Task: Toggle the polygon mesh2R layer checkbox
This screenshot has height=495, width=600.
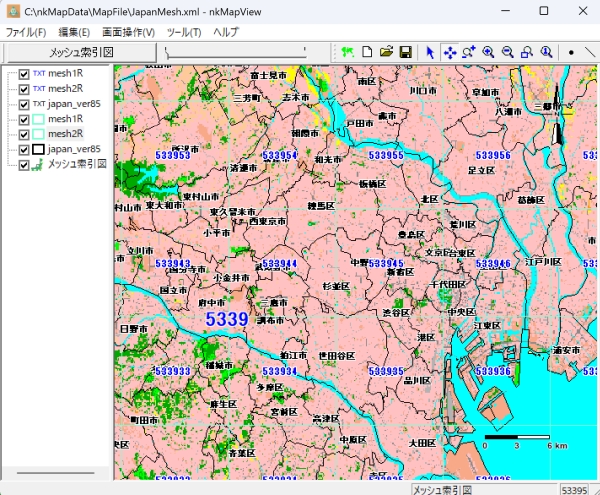Action: point(24,134)
